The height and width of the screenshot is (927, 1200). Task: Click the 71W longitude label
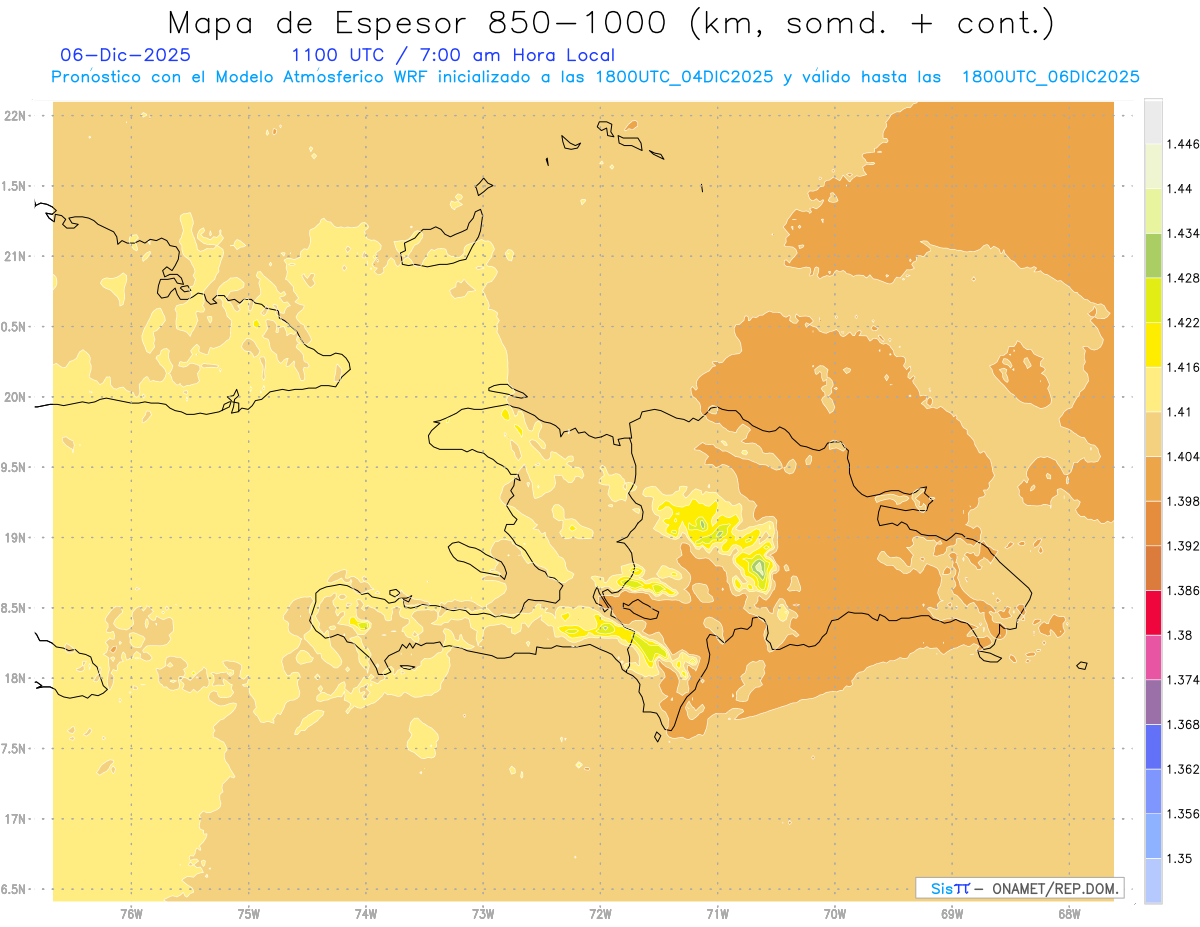point(717,913)
